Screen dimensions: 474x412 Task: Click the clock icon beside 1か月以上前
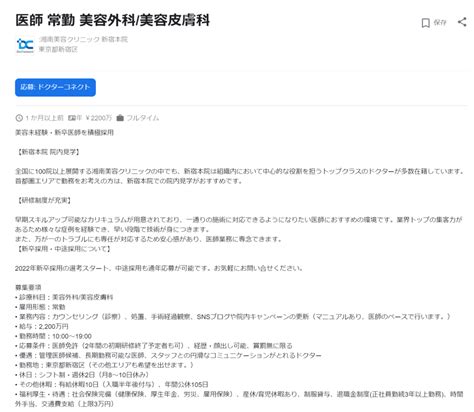coord(19,118)
